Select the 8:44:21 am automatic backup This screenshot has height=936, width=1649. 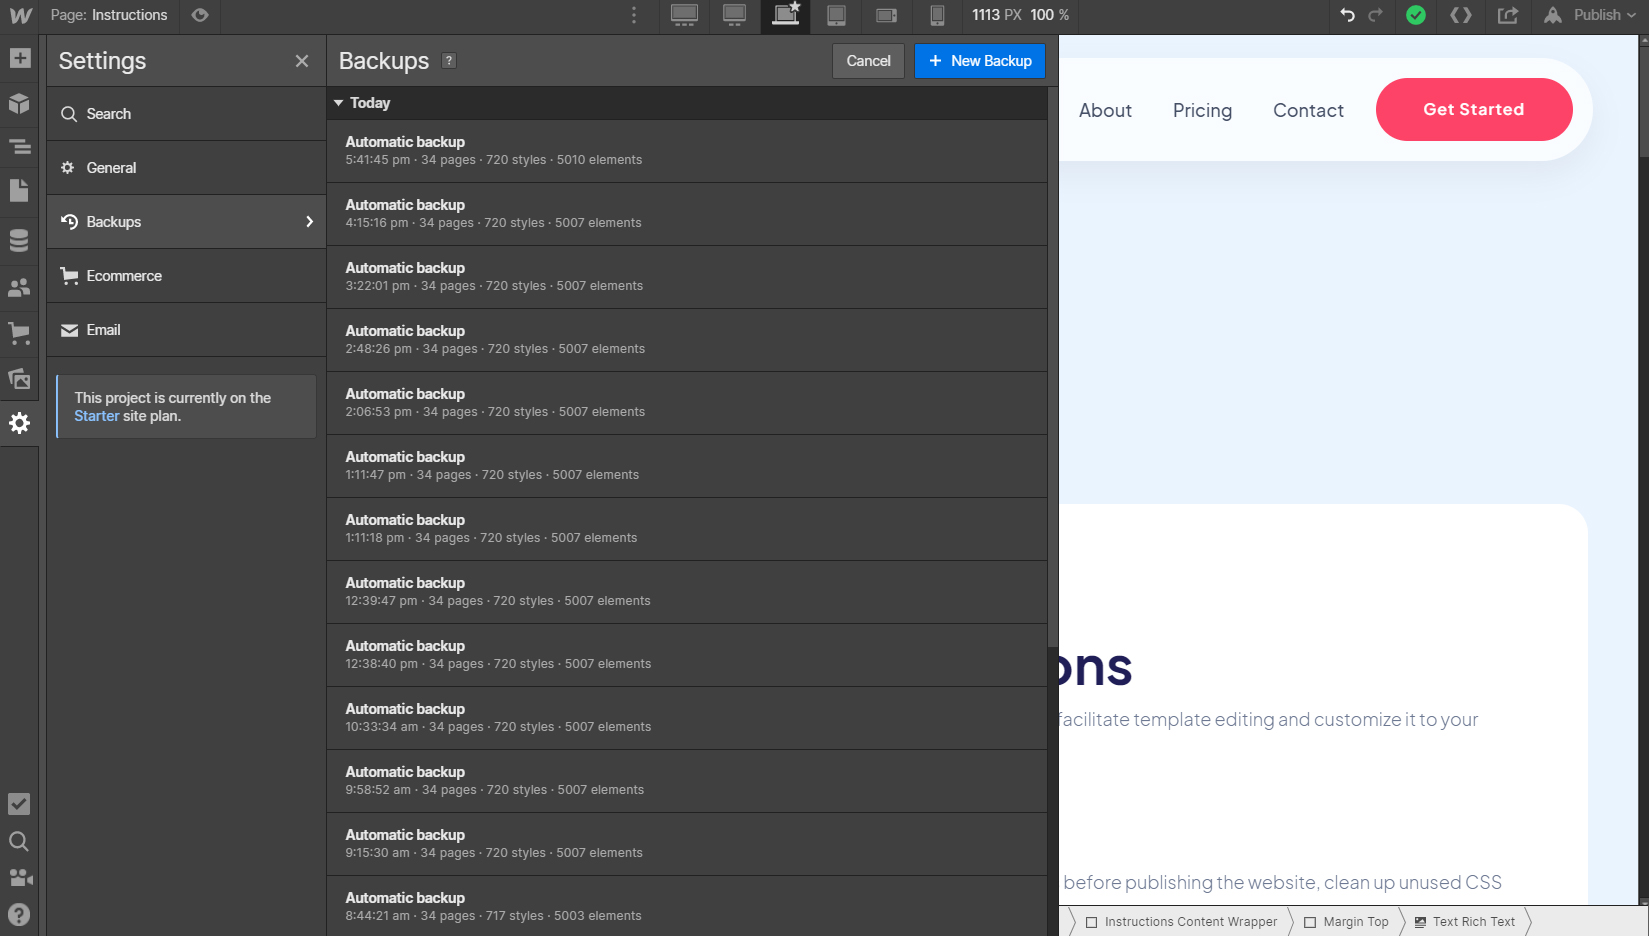point(687,906)
